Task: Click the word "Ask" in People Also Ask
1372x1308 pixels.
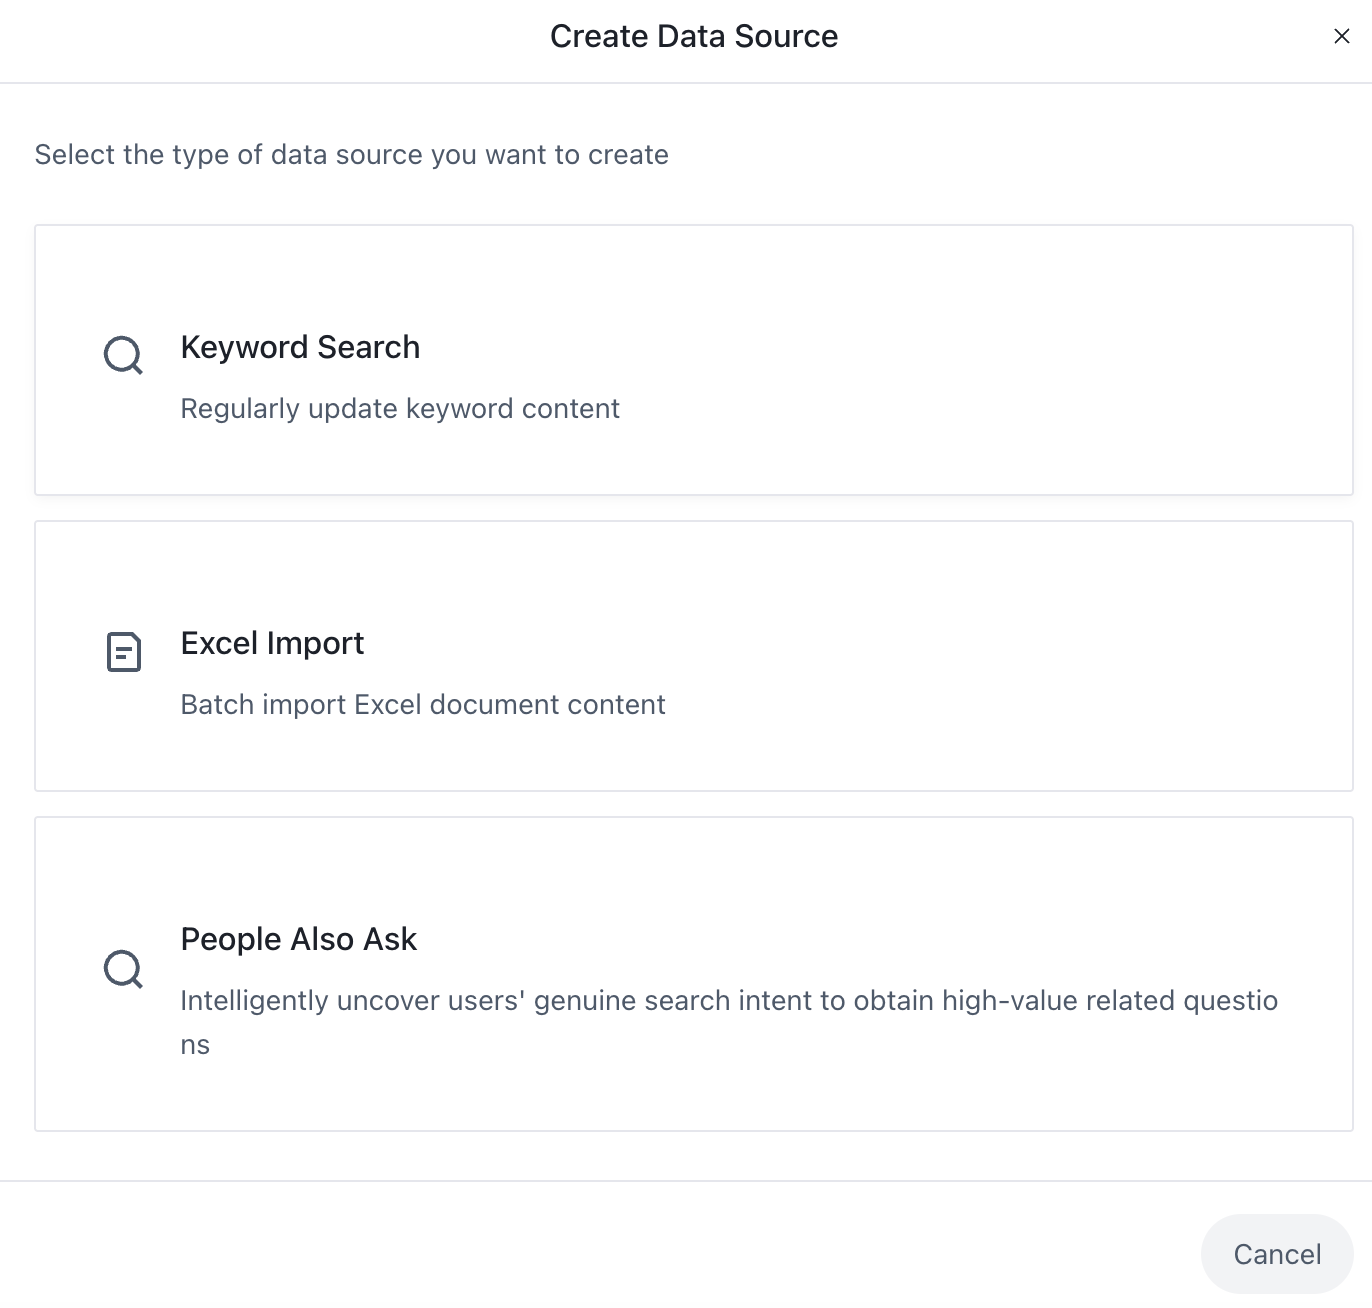Action: [x=390, y=939]
